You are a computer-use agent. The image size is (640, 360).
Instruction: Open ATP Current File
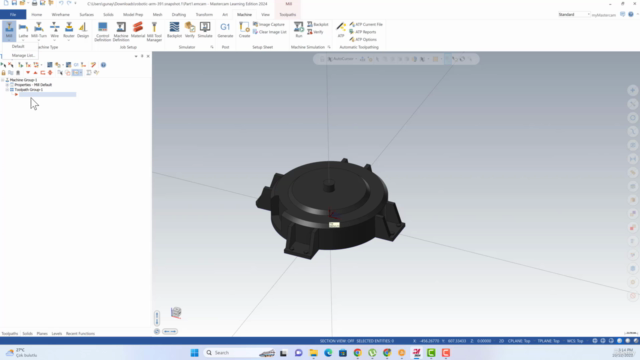click(x=366, y=24)
